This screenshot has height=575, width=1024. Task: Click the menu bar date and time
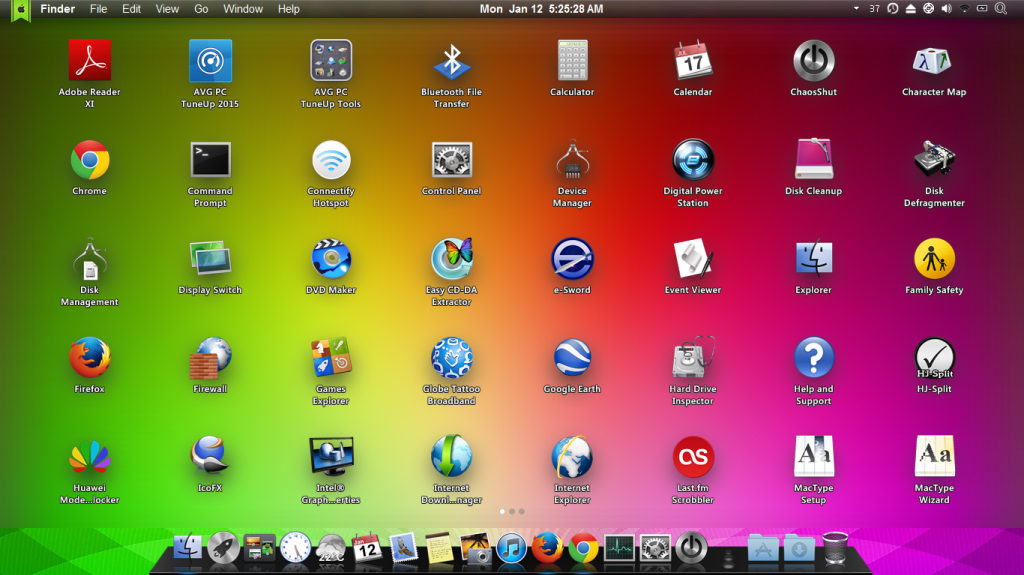coord(541,9)
